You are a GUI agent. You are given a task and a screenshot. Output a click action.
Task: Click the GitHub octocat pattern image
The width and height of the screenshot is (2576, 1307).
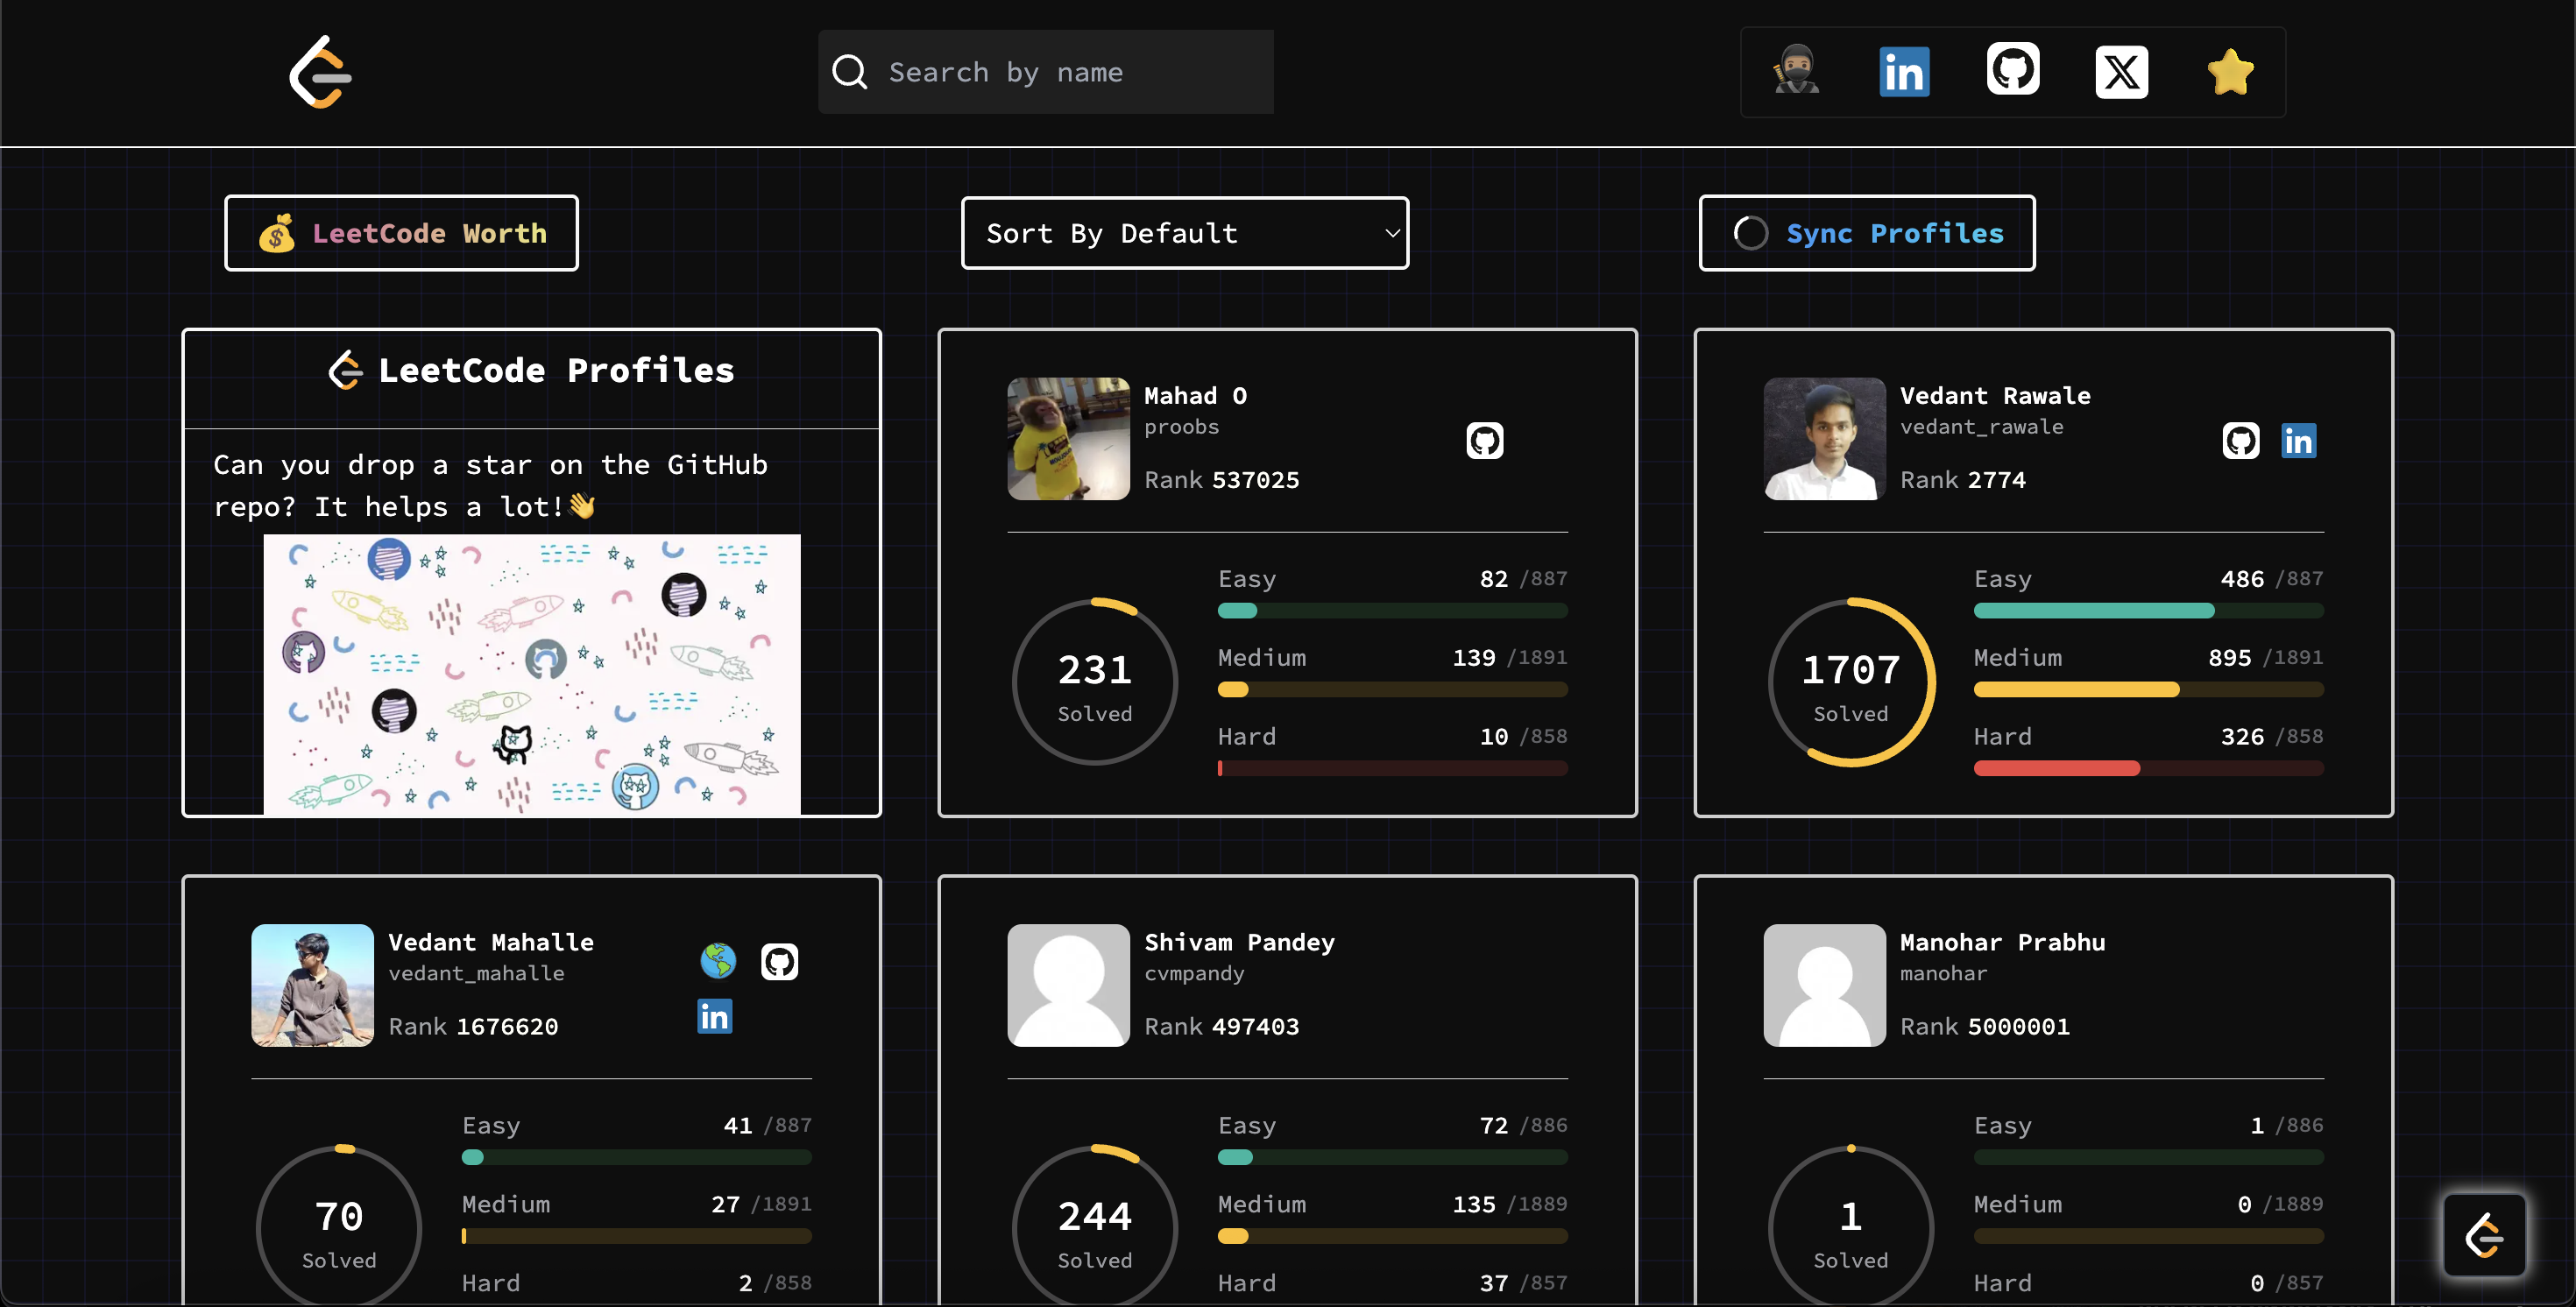pyautogui.click(x=532, y=675)
